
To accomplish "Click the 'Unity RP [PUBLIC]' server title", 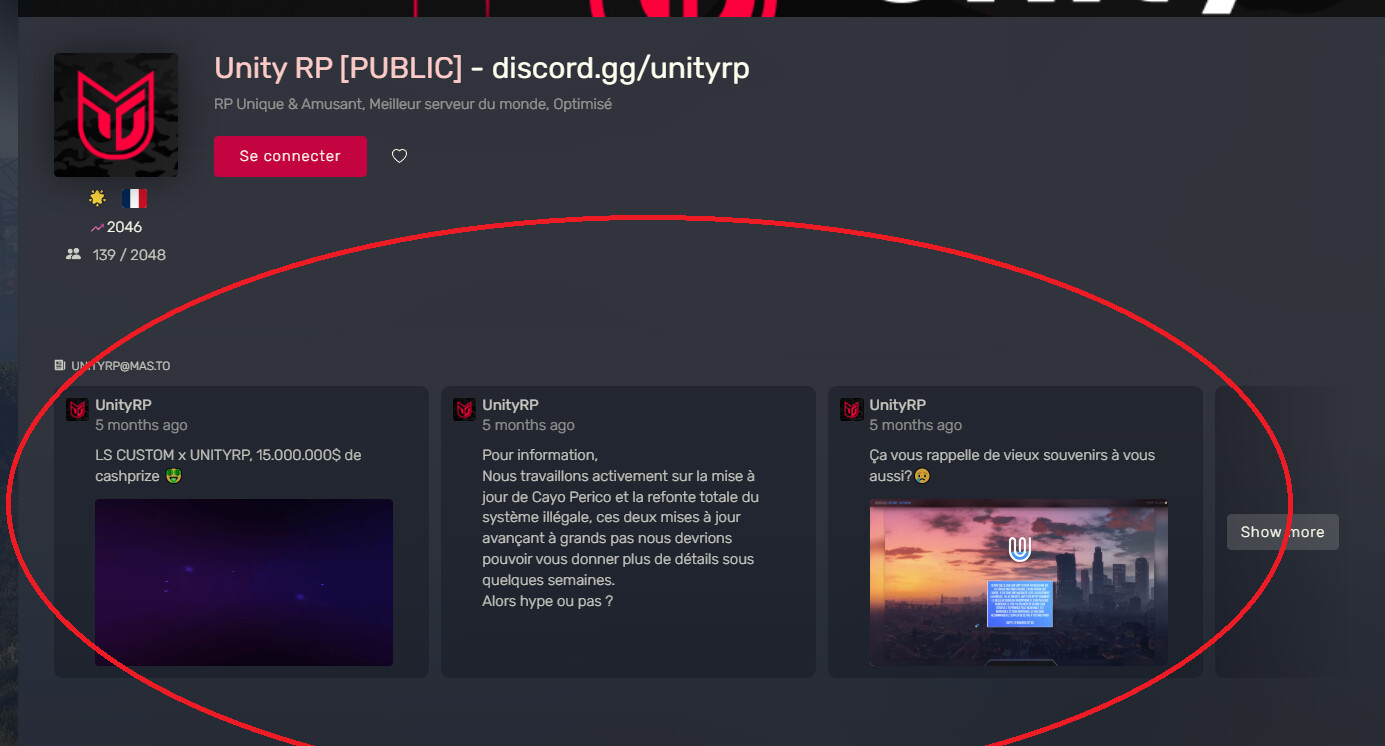I will (338, 68).
